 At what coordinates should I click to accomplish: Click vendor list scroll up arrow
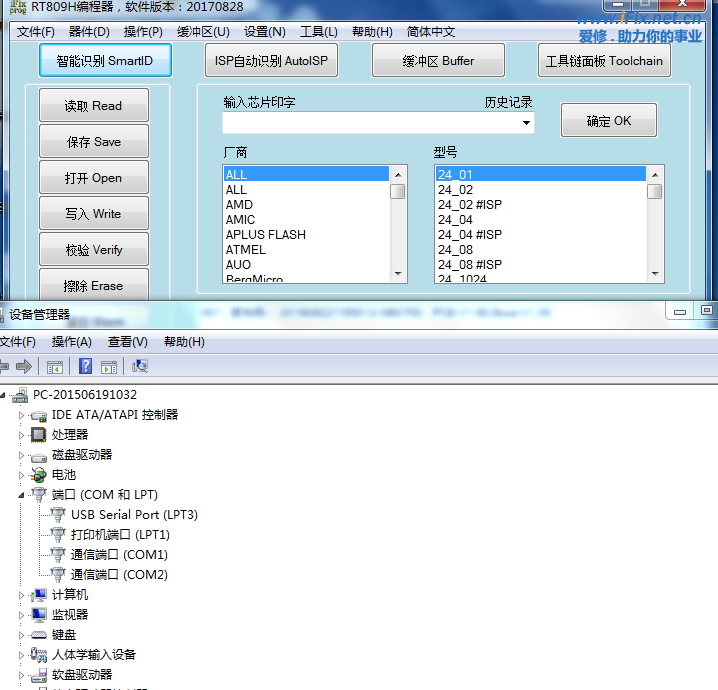[398, 175]
